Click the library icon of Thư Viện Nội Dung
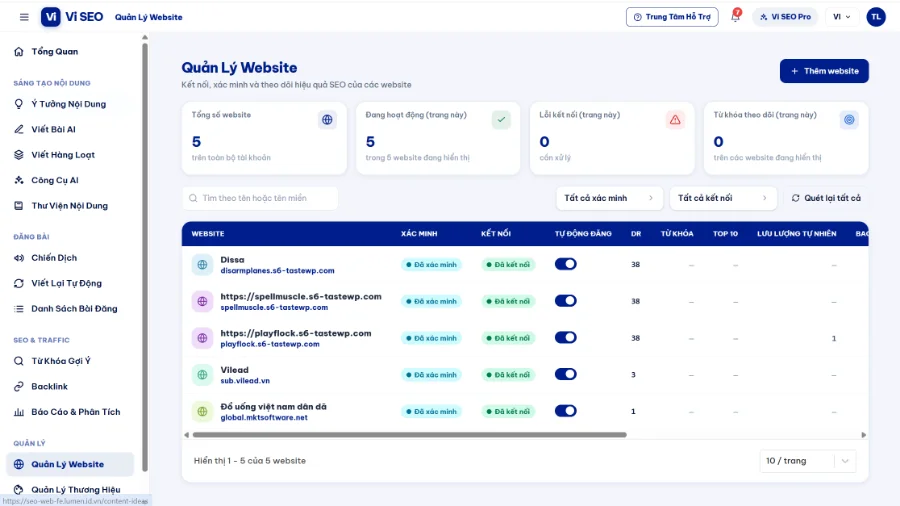This screenshot has height=506, width=900. coord(19,205)
